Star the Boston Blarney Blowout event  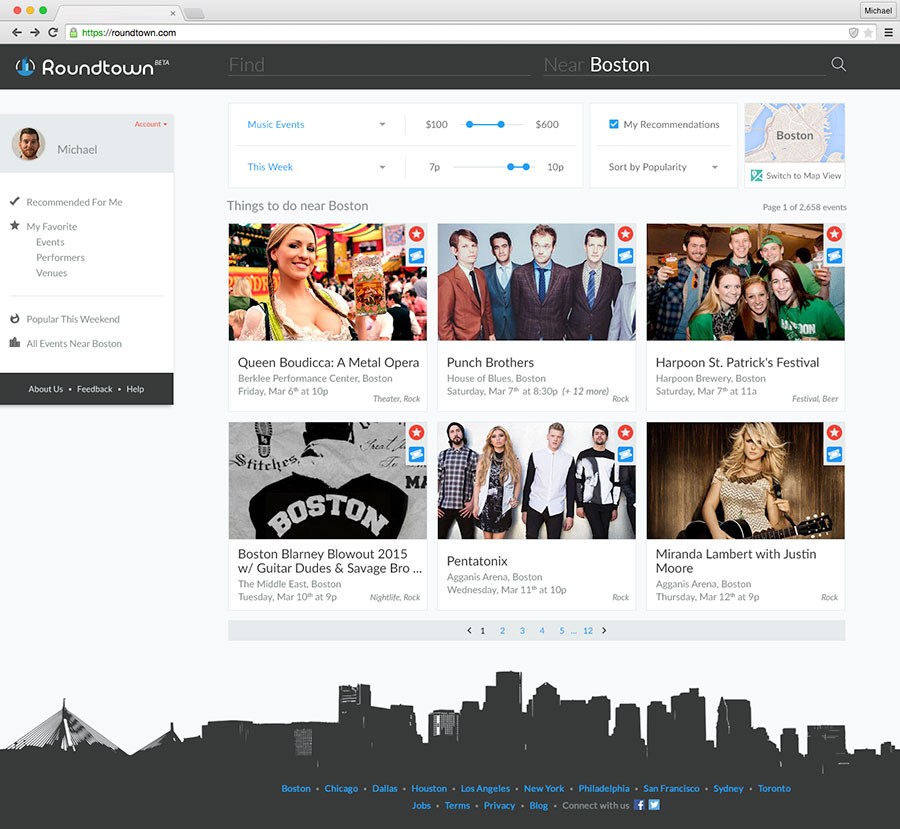click(417, 432)
